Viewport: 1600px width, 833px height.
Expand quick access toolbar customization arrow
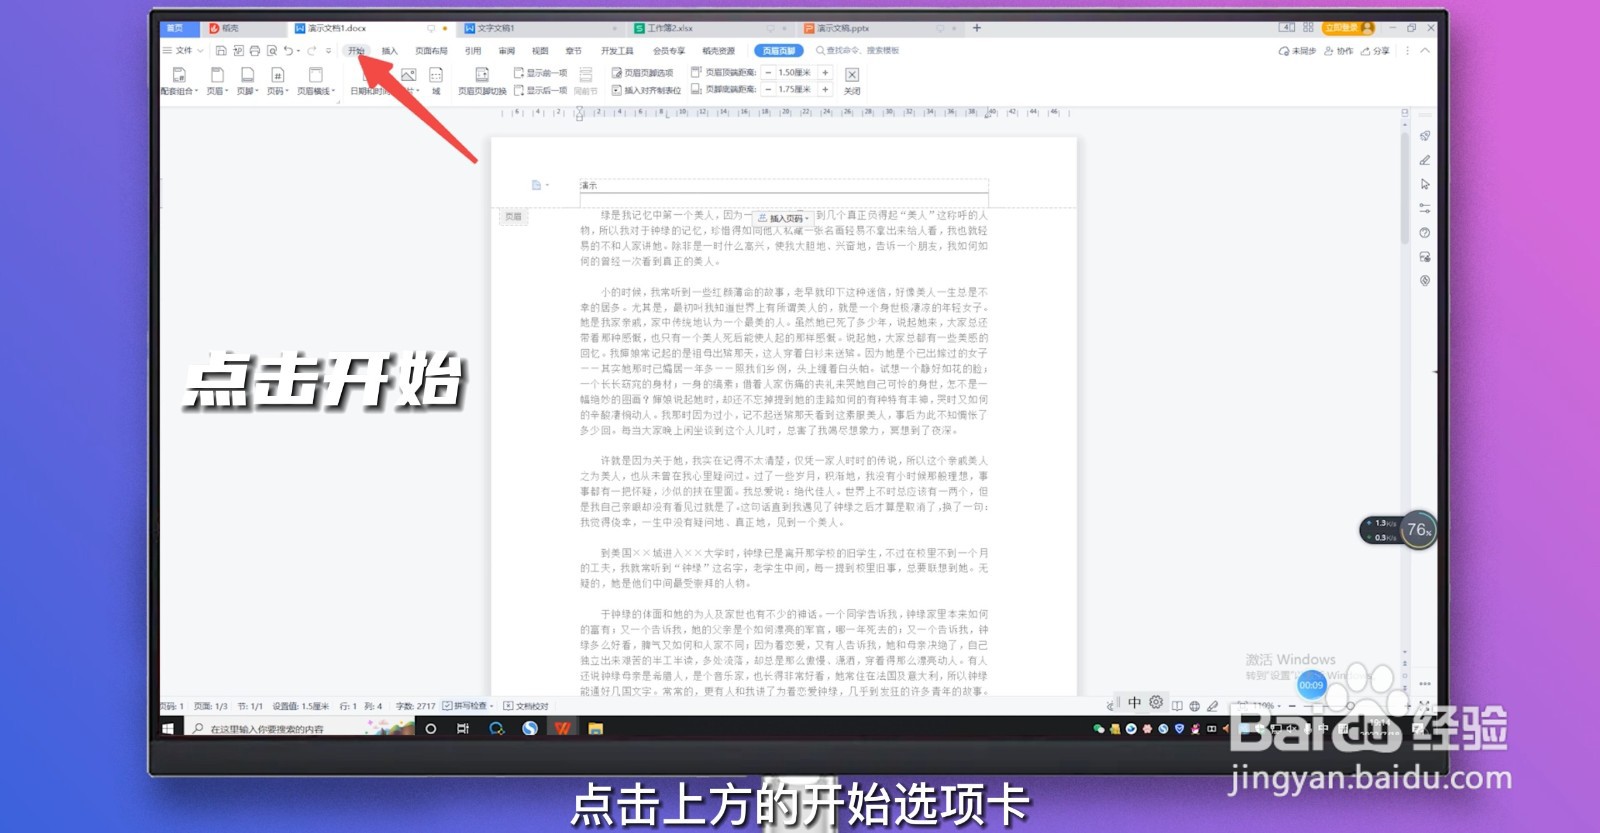[328, 51]
